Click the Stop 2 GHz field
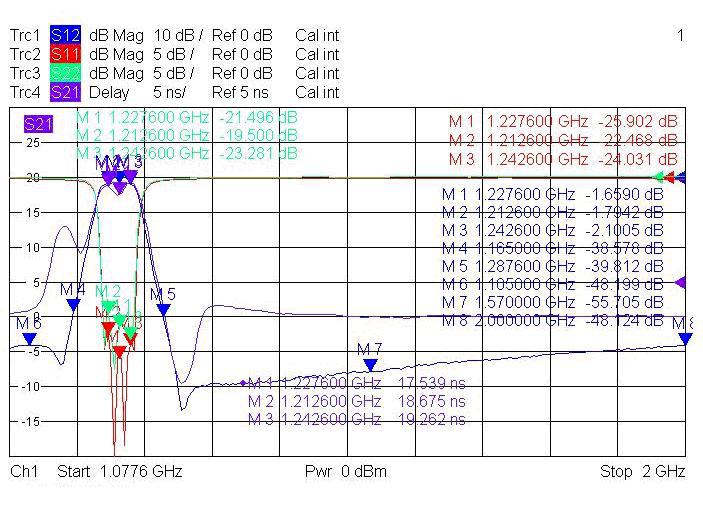This screenshot has width=703, height=511. click(x=642, y=471)
